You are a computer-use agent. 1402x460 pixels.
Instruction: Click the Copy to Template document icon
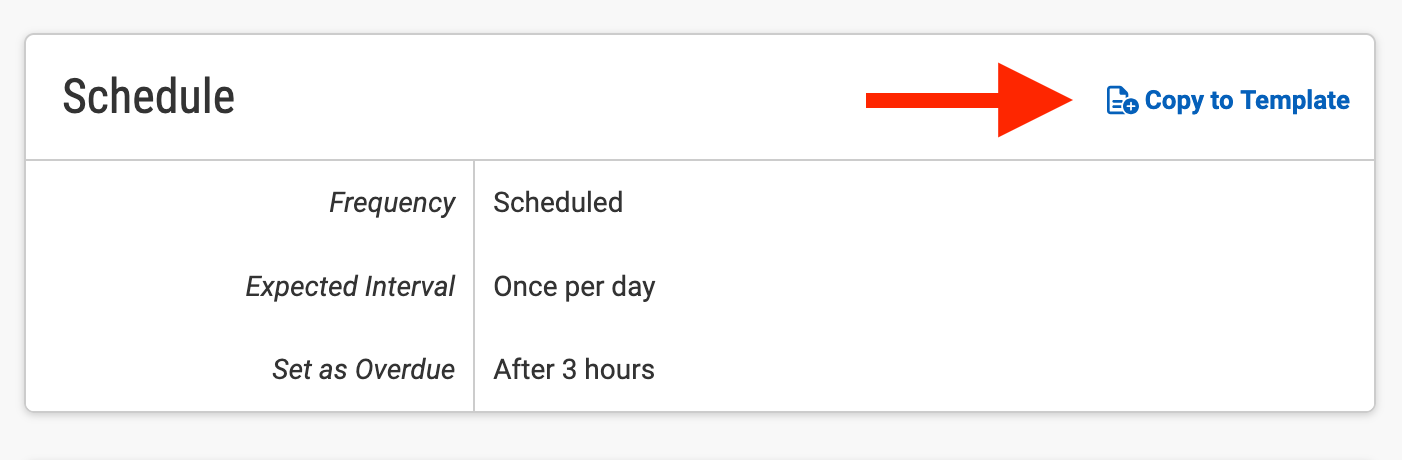[1121, 101]
